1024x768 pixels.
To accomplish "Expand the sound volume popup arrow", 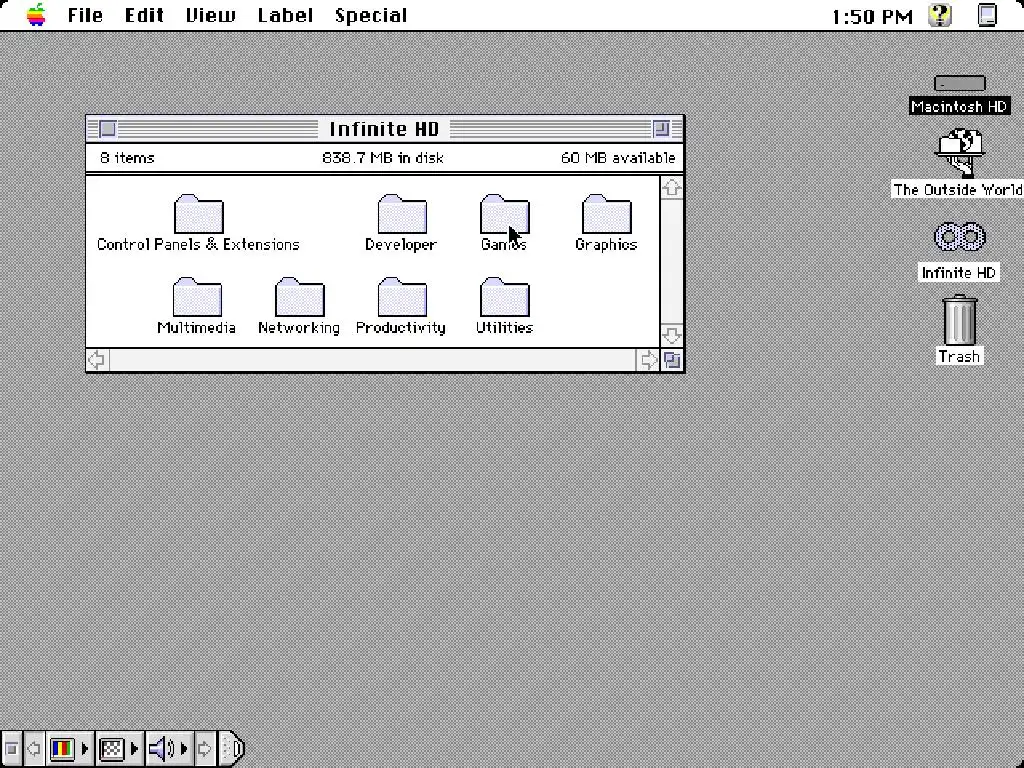I will point(184,748).
